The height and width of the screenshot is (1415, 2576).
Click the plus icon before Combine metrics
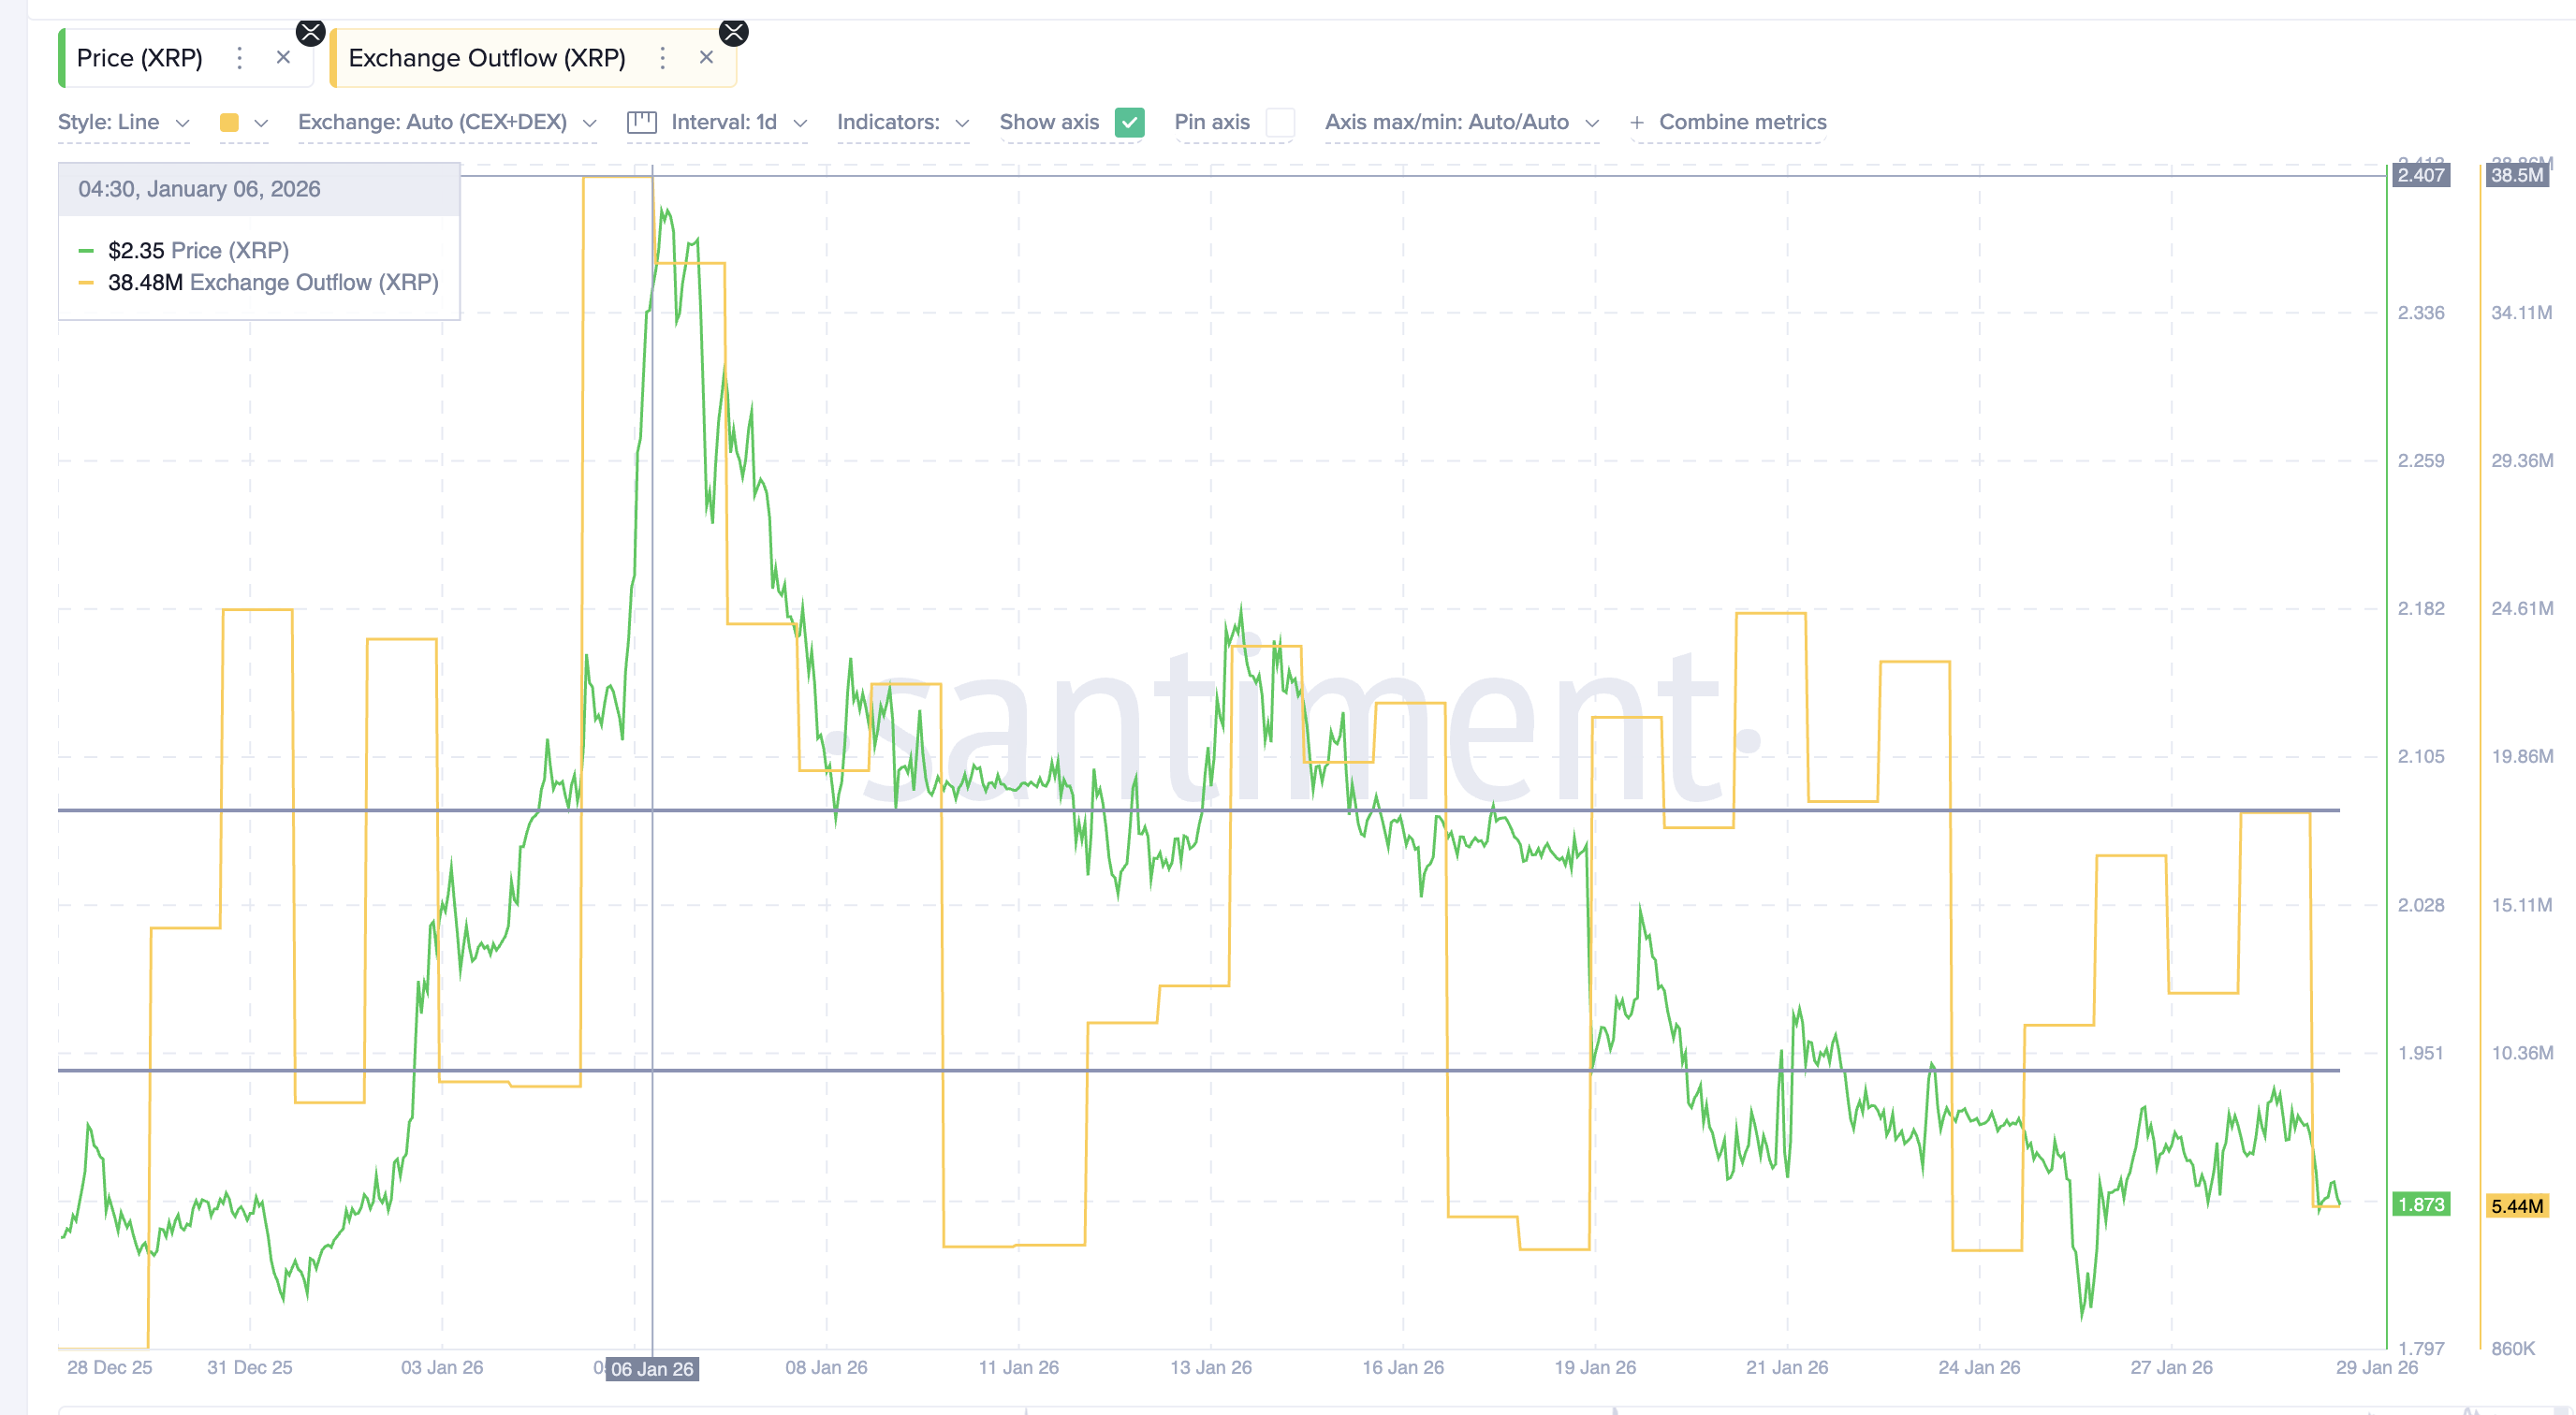click(x=1636, y=122)
